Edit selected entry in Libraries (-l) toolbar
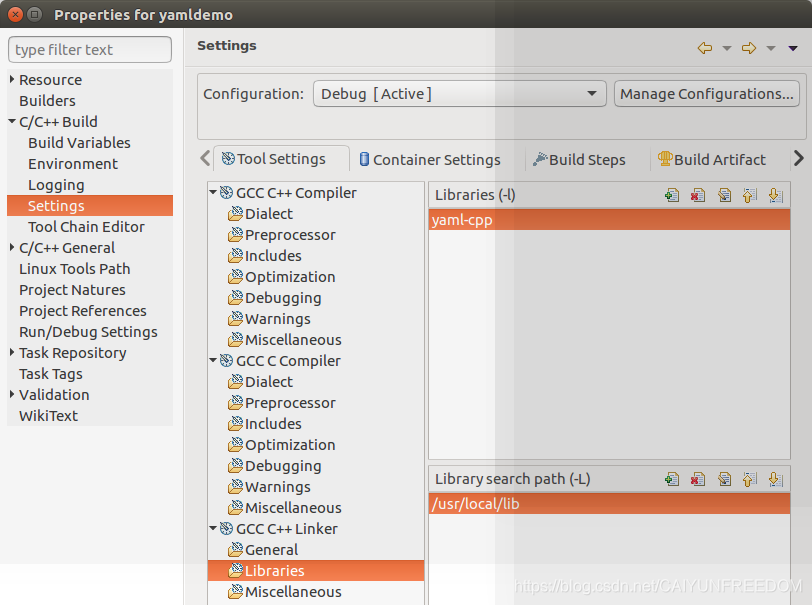The width and height of the screenshot is (812, 605). tap(724, 195)
